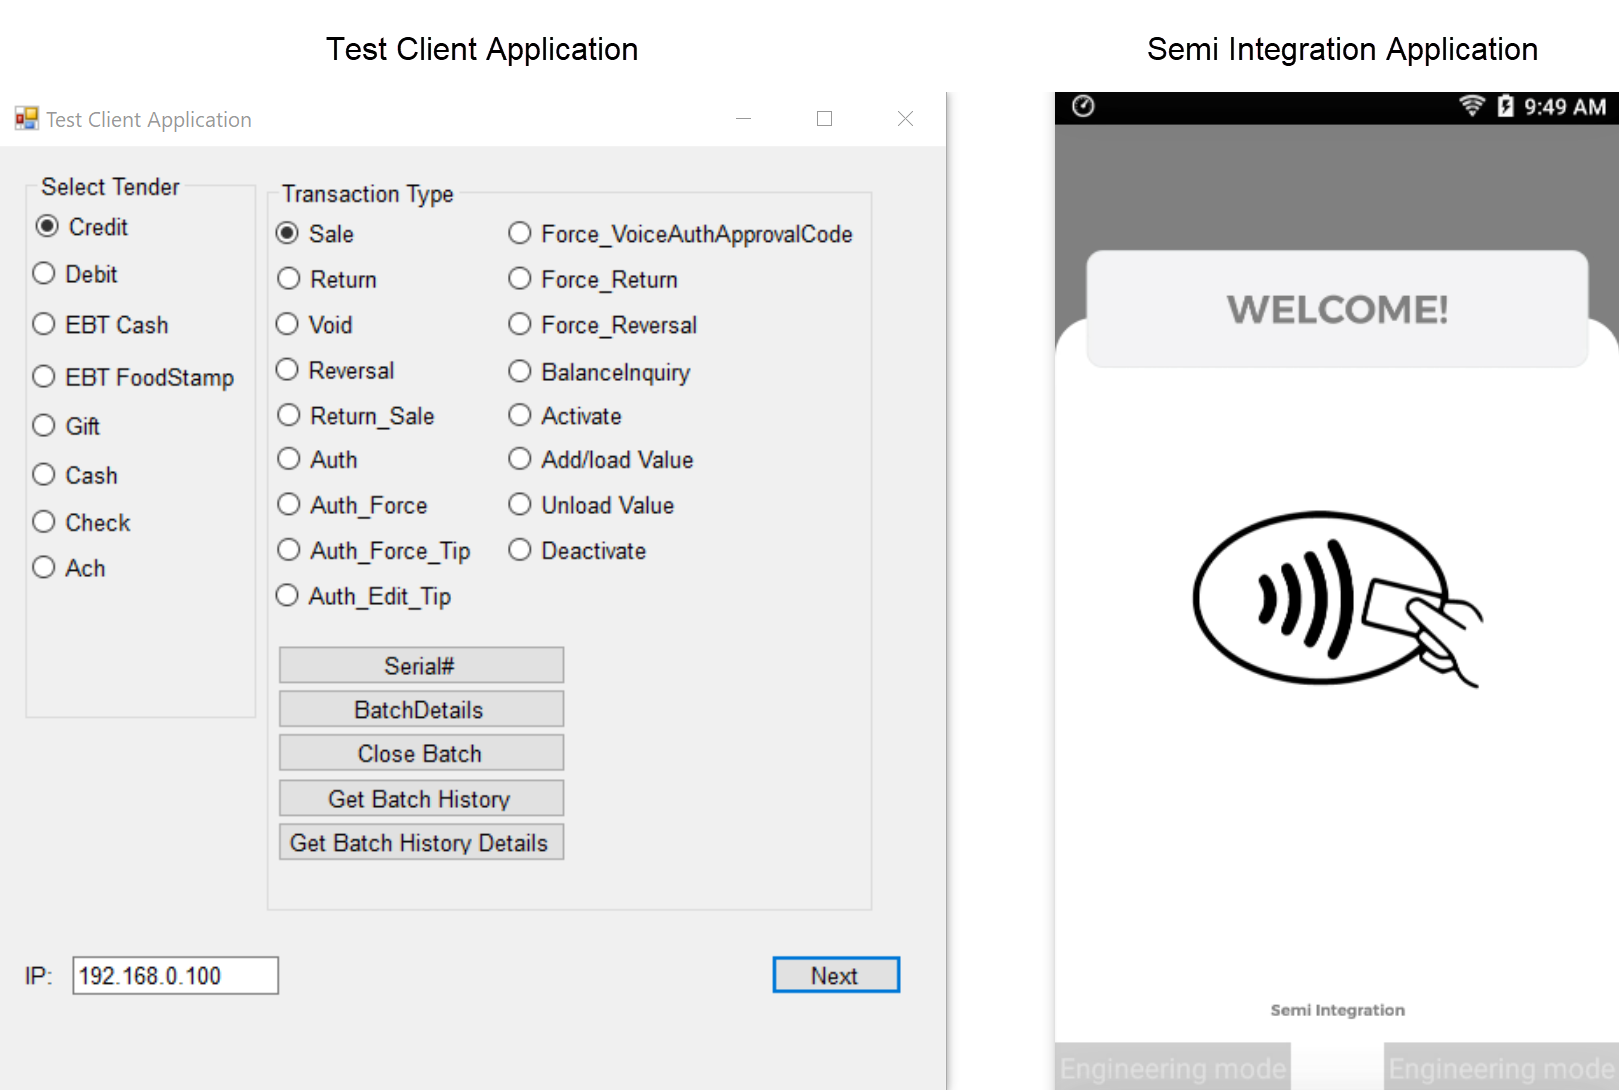Image resolution: width=1619 pixels, height=1090 pixels.
Task: Tap the battery charging icon
Action: tap(1505, 106)
